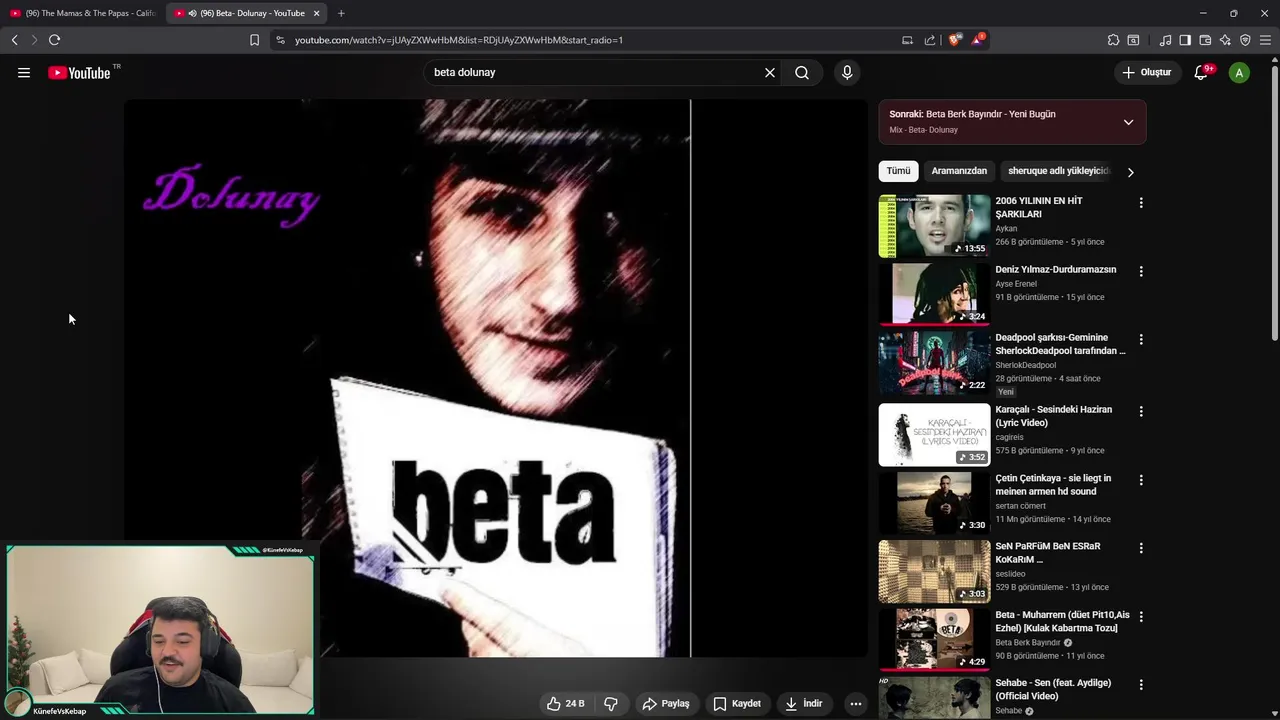Expand the Mix Beta-Dolunay playlist panel
Screen dimensions: 1280x720
point(1128,122)
